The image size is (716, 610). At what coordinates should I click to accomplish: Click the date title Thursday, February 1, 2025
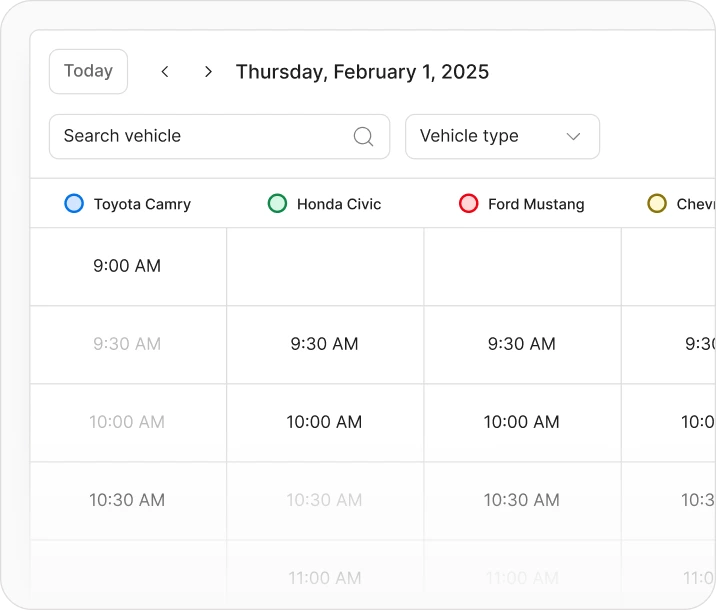362,72
